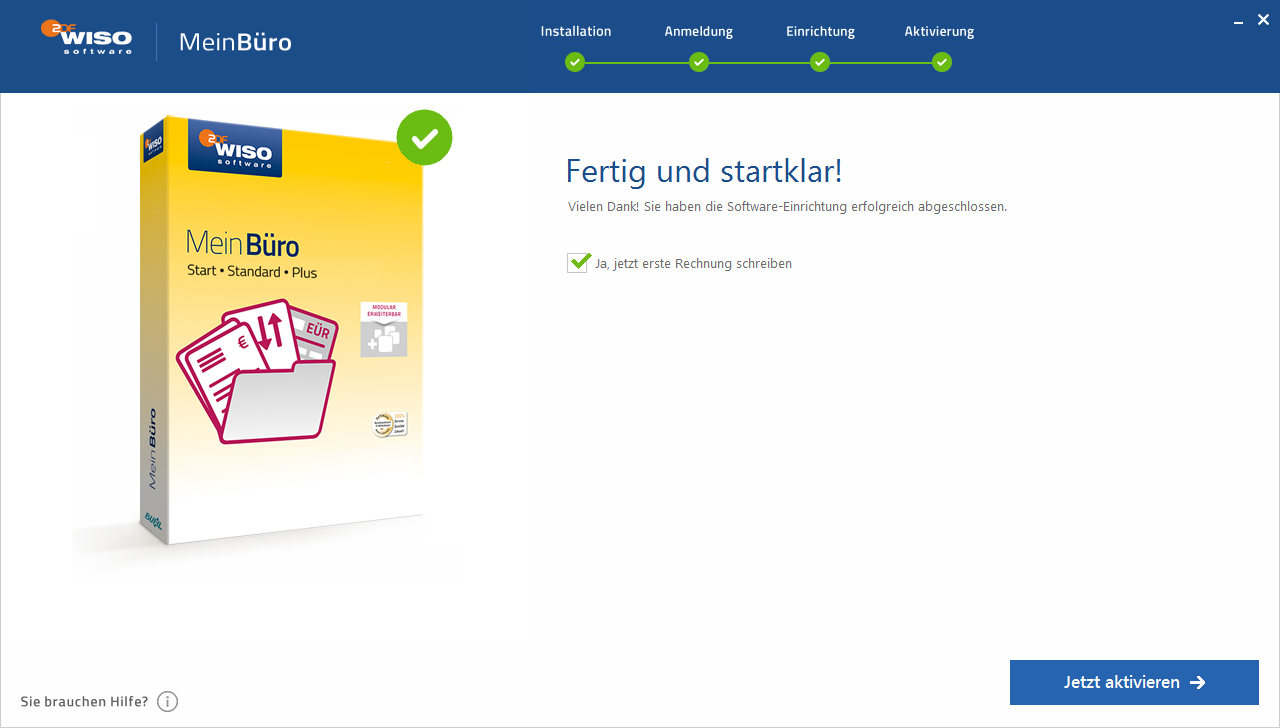Click the large green check badge on box

coord(425,138)
